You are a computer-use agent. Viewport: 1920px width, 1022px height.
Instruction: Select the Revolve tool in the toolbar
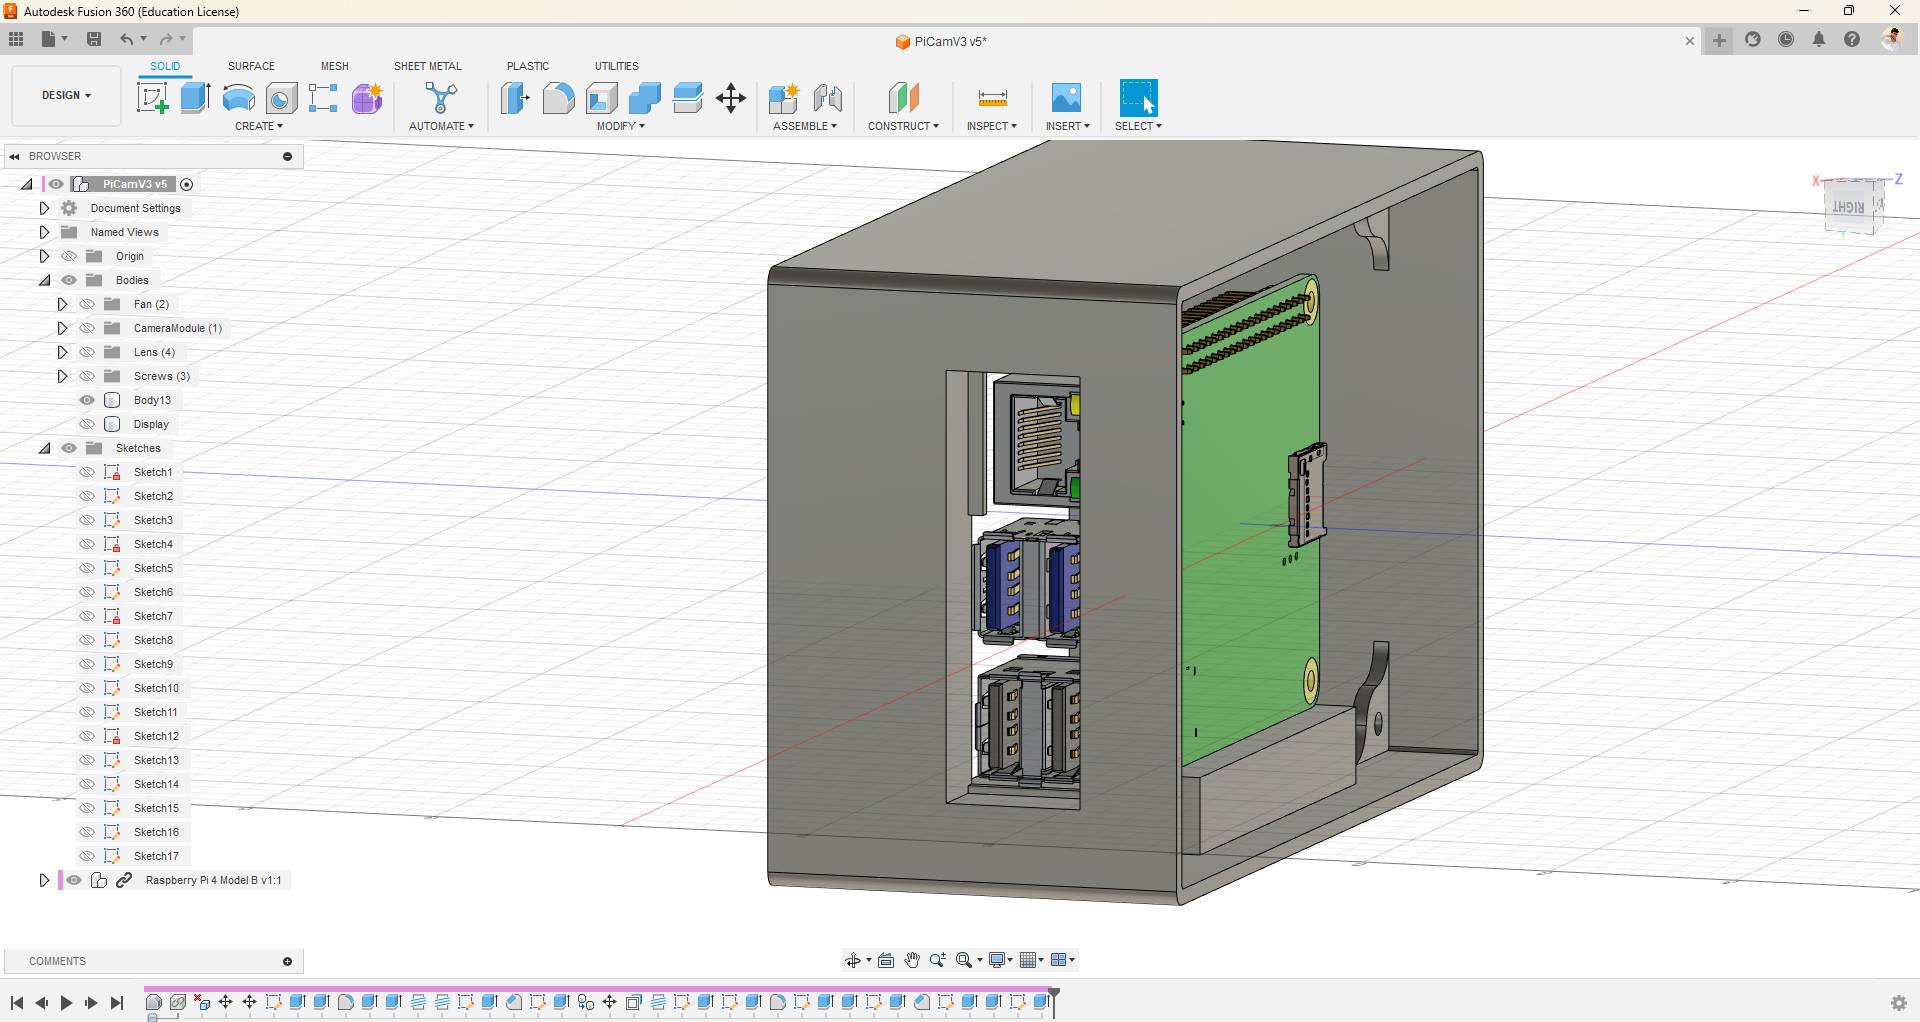[x=238, y=98]
